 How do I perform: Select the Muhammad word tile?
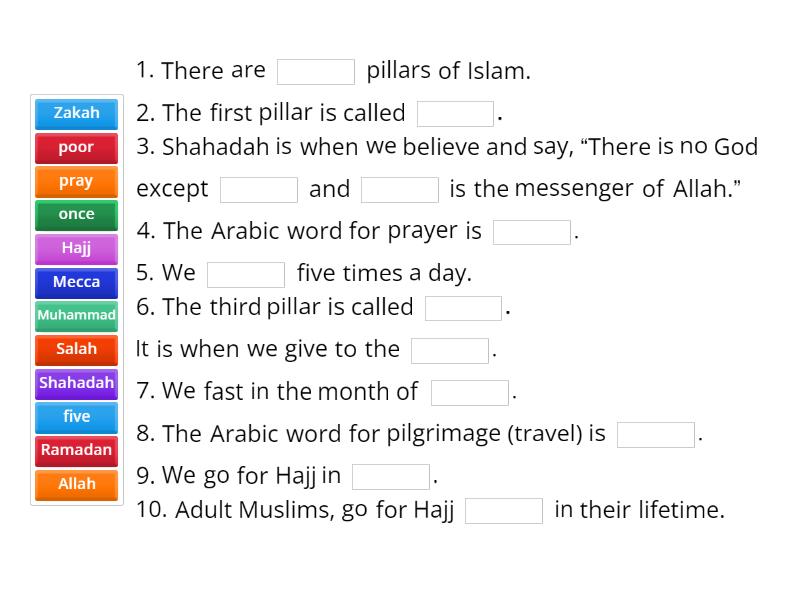click(x=76, y=315)
